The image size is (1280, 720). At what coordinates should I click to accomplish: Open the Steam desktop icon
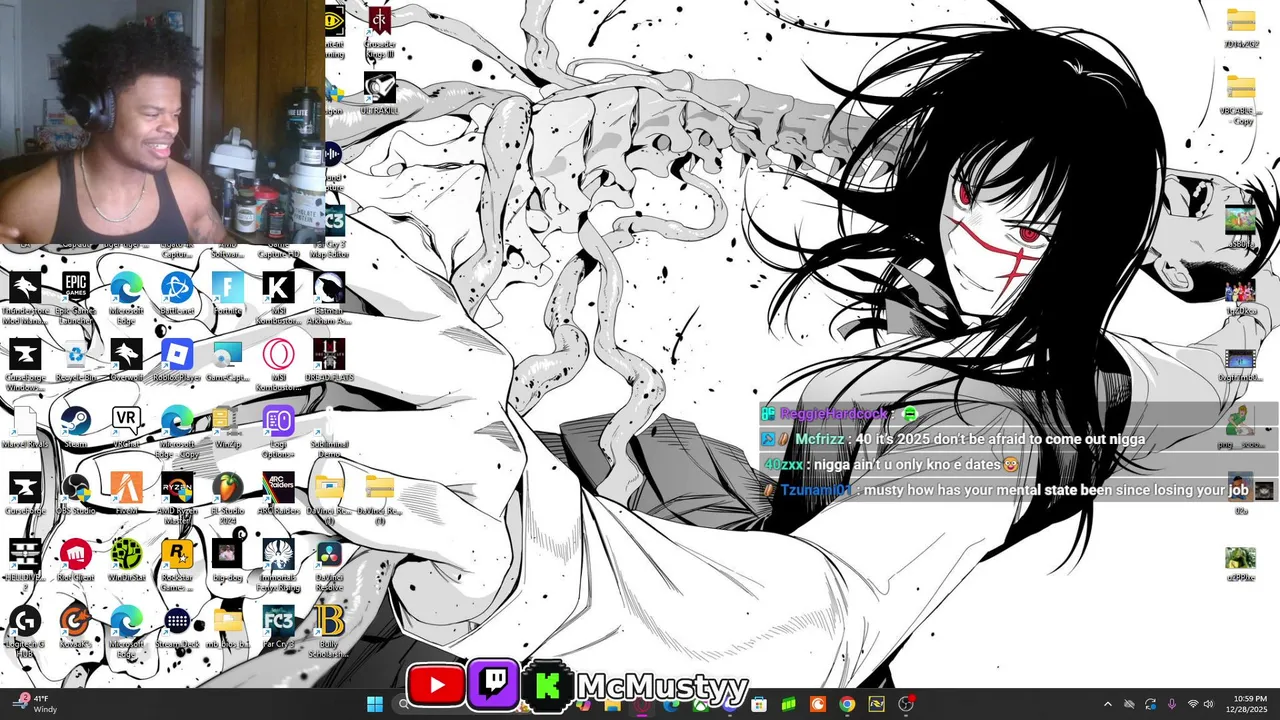click(x=76, y=428)
